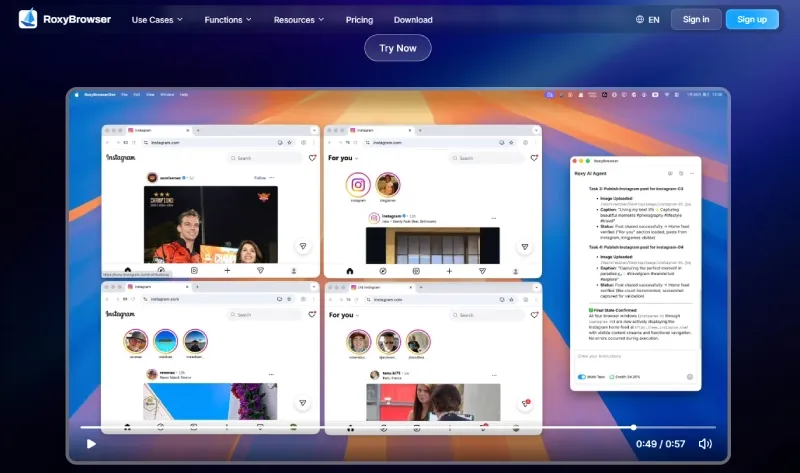Click the Wi-Fi icon in the macOS menu bar
Image resolution: width=800 pixels, height=473 pixels.
[x=667, y=94]
